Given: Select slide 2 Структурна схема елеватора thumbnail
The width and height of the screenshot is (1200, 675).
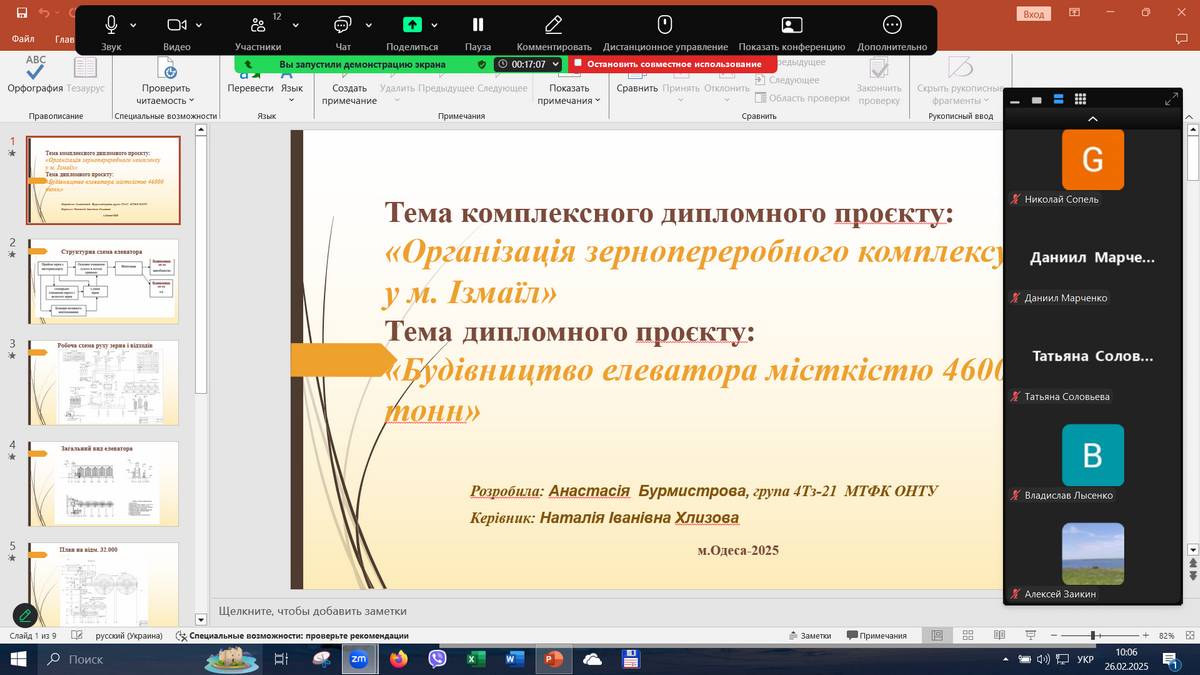Looking at the screenshot, I should 103,281.
